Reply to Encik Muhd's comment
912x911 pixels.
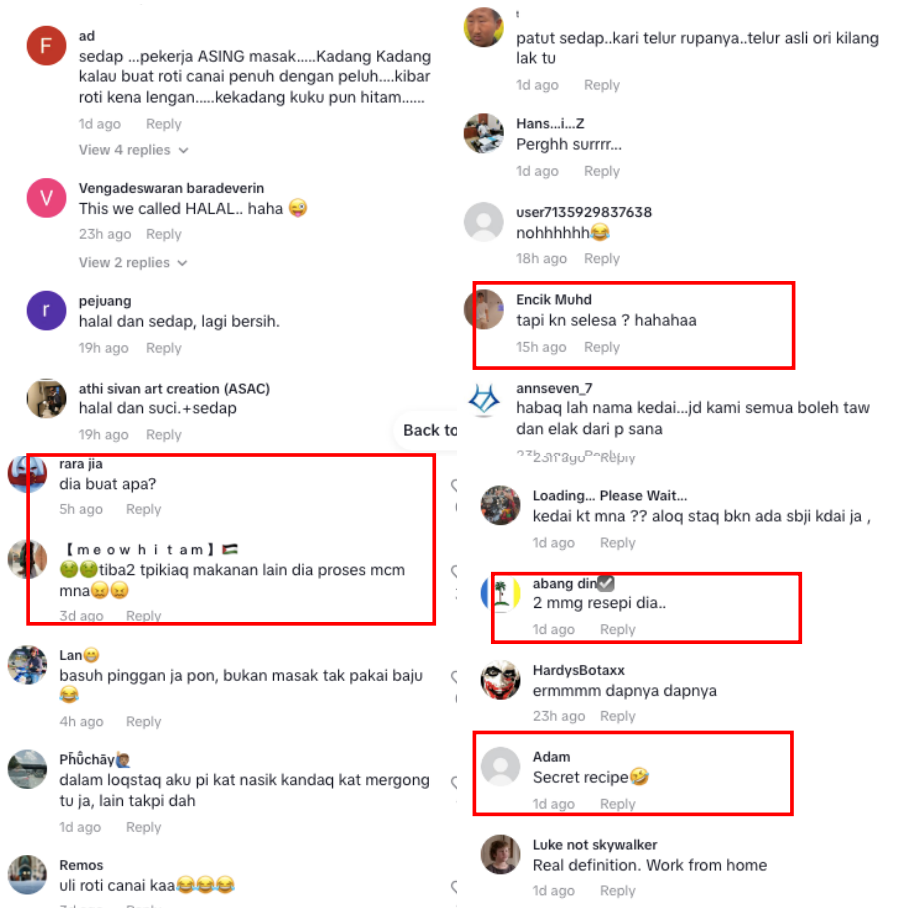coord(601,347)
